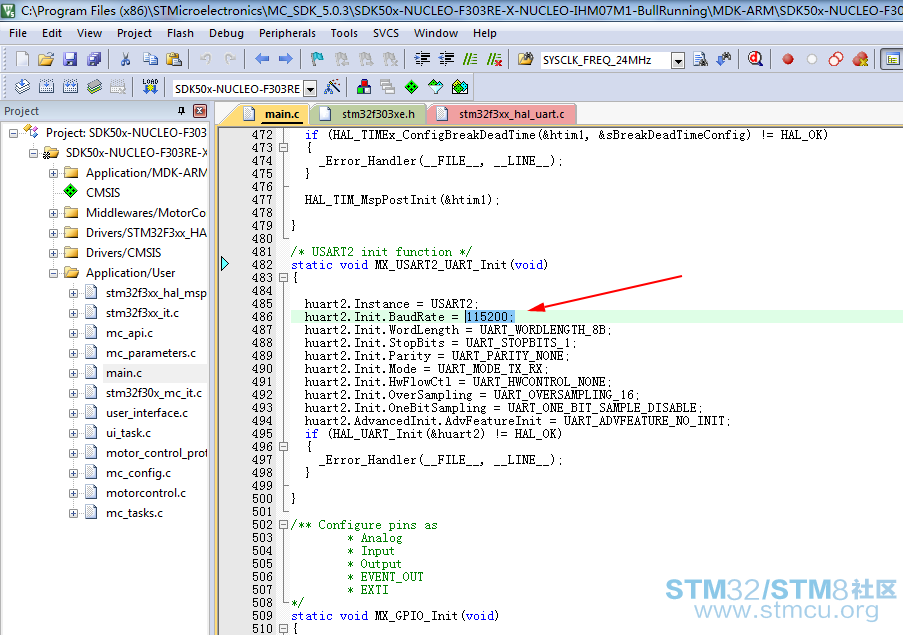Navigate backwards with the blue left arrow
903x635 pixels.
262,59
